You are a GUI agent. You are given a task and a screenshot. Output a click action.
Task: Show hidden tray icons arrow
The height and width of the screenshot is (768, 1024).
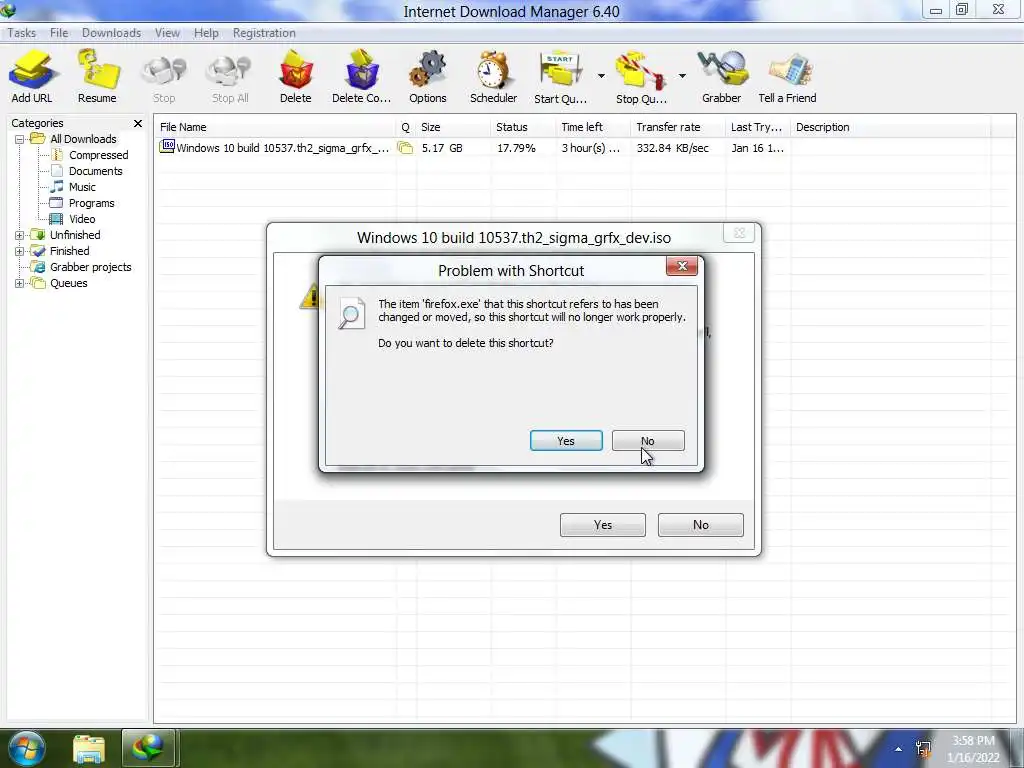click(x=899, y=749)
